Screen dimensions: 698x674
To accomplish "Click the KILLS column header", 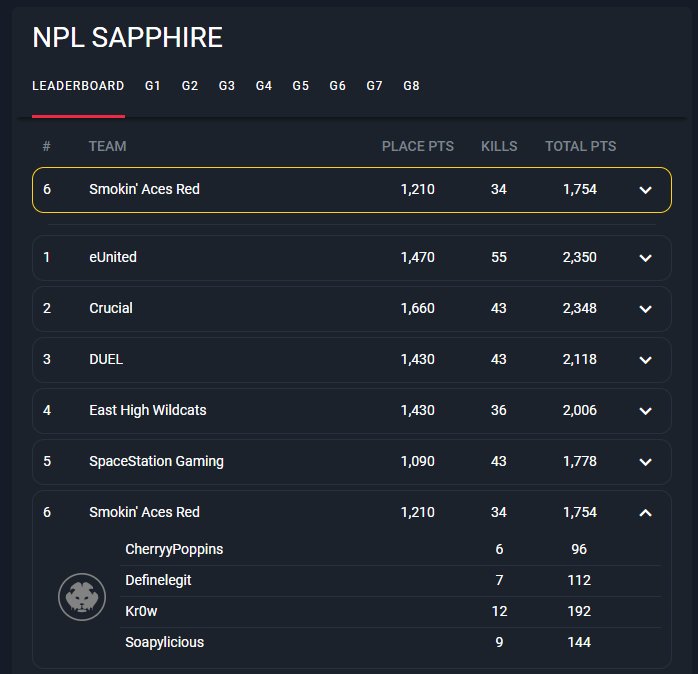I will (x=499, y=146).
